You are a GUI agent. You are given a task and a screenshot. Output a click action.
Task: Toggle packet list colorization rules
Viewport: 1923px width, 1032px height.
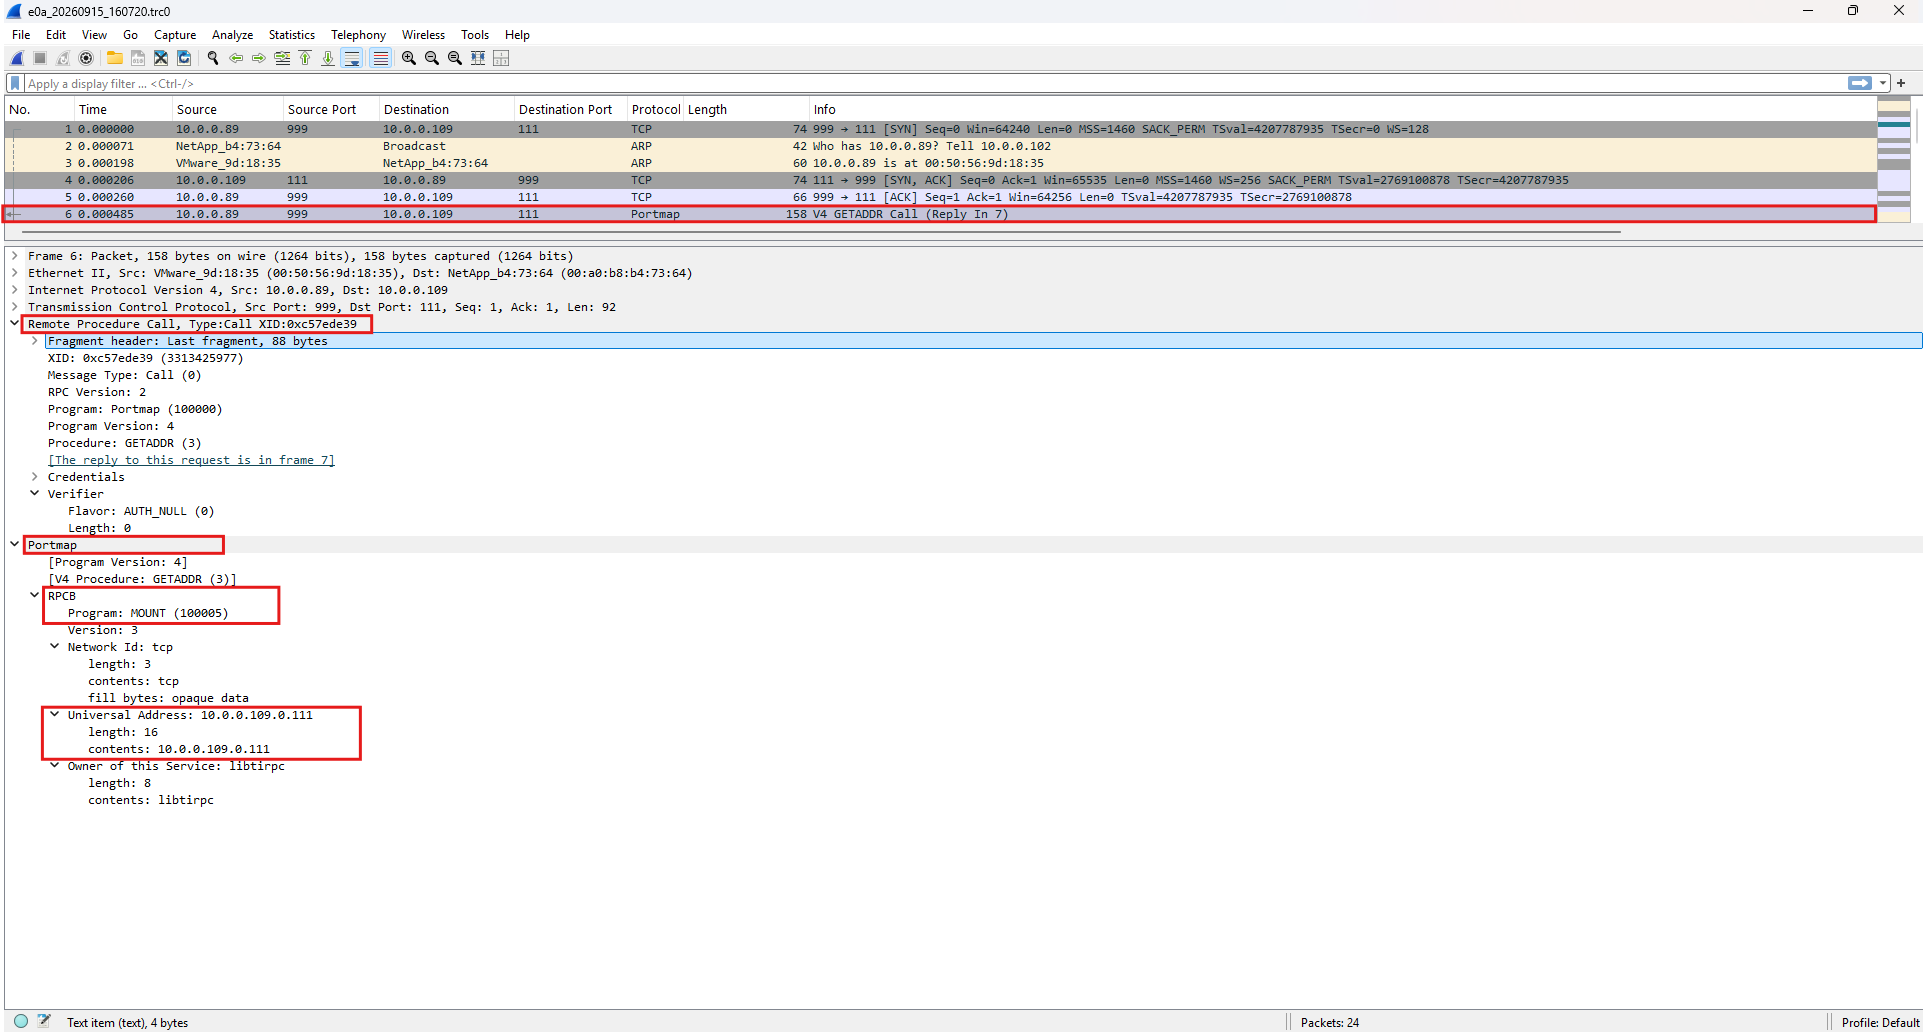(x=381, y=58)
